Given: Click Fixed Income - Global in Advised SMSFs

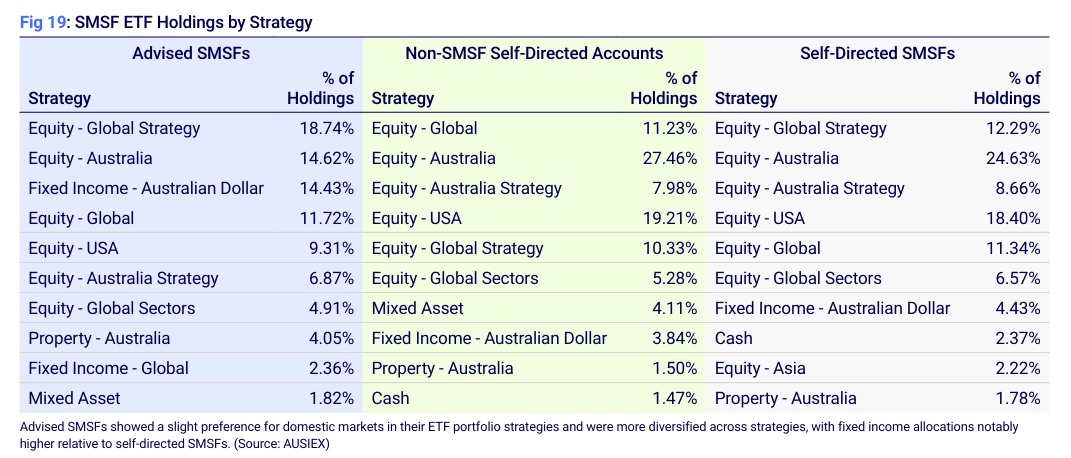Looking at the screenshot, I should [107, 368].
